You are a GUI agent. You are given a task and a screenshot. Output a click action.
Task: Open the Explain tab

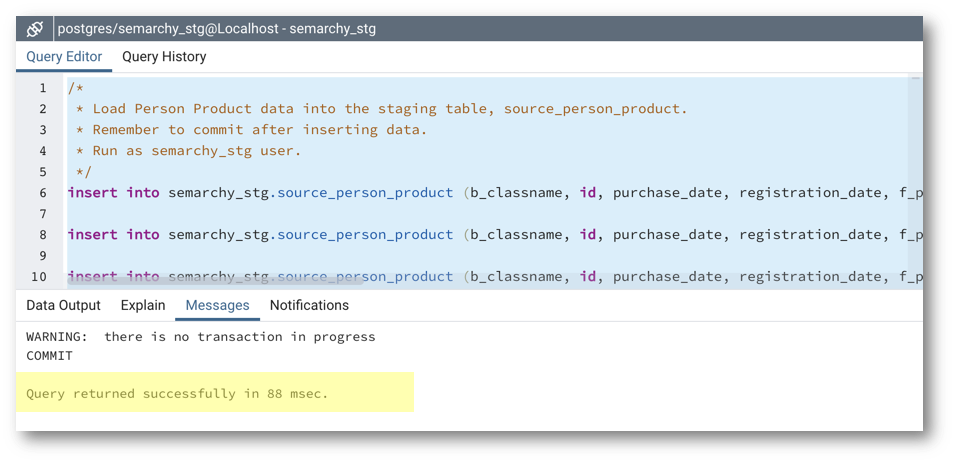pos(143,305)
